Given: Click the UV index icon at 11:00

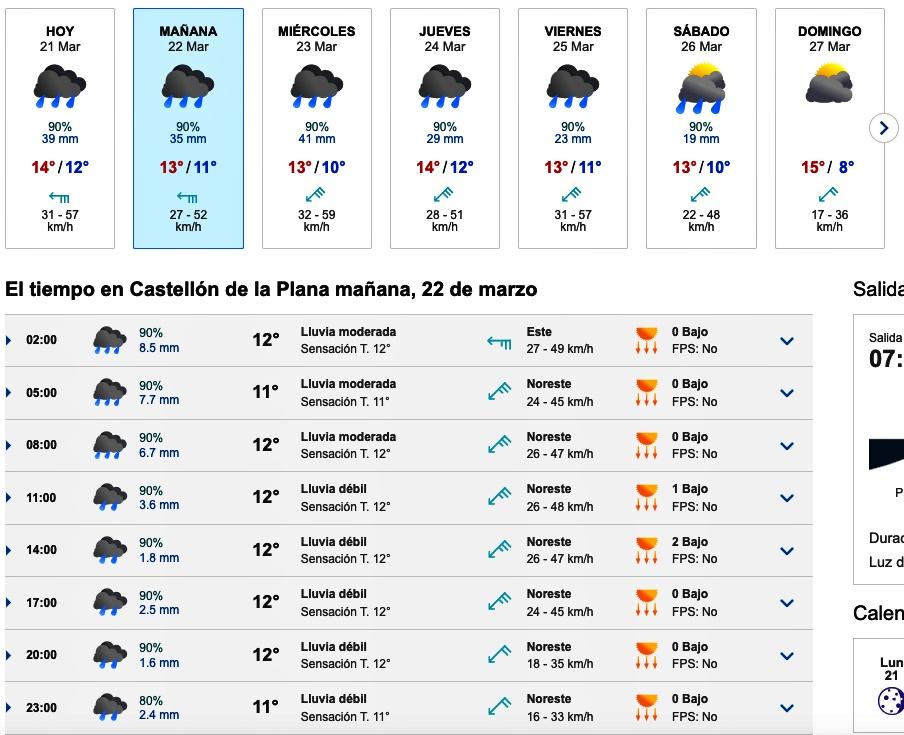Looking at the screenshot, I should pyautogui.click(x=647, y=497).
